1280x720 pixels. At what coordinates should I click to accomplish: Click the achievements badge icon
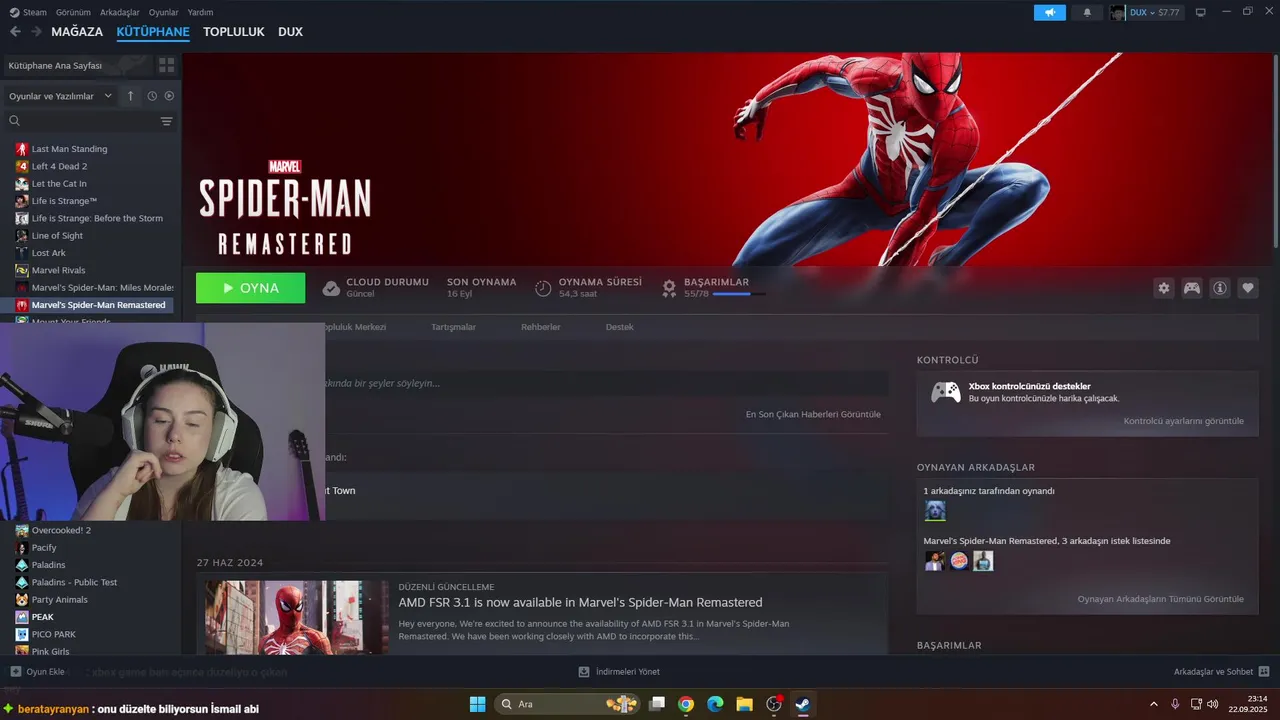(x=669, y=288)
